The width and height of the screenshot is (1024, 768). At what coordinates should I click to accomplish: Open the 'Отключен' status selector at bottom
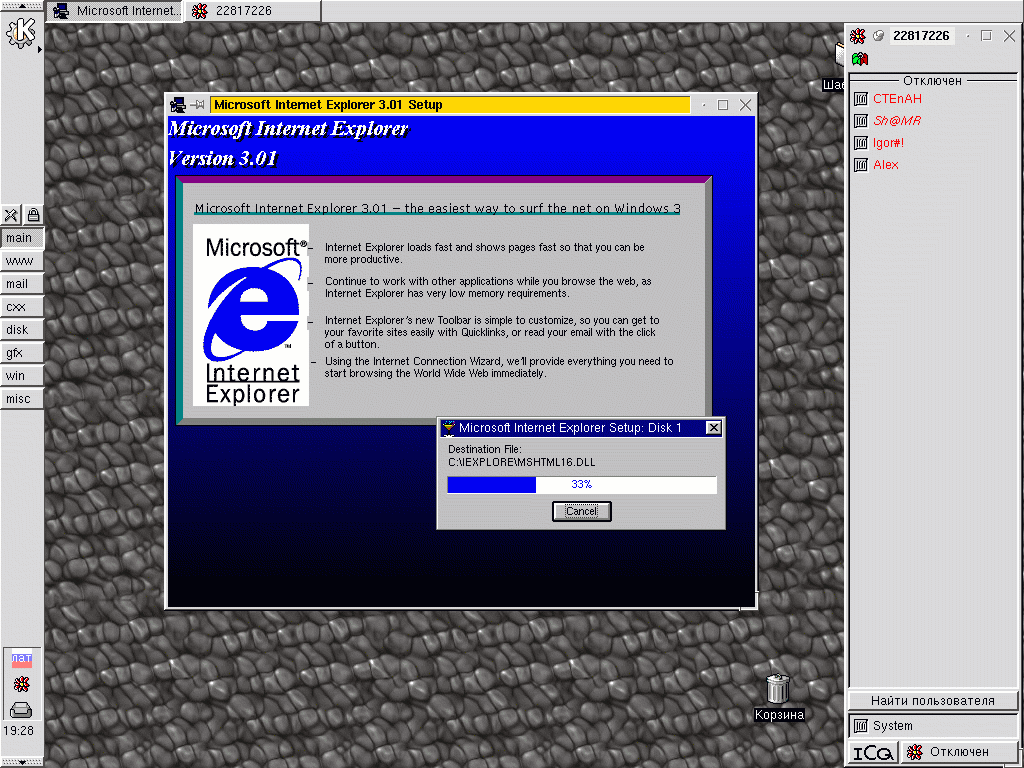pyautogui.click(x=959, y=752)
